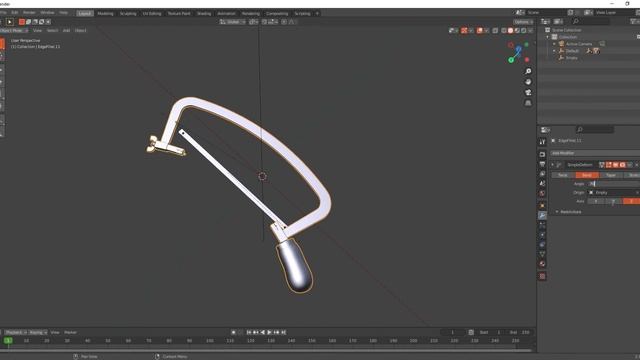Open the Modeling workspace tab
This screenshot has height=360, width=640.
(105, 13)
